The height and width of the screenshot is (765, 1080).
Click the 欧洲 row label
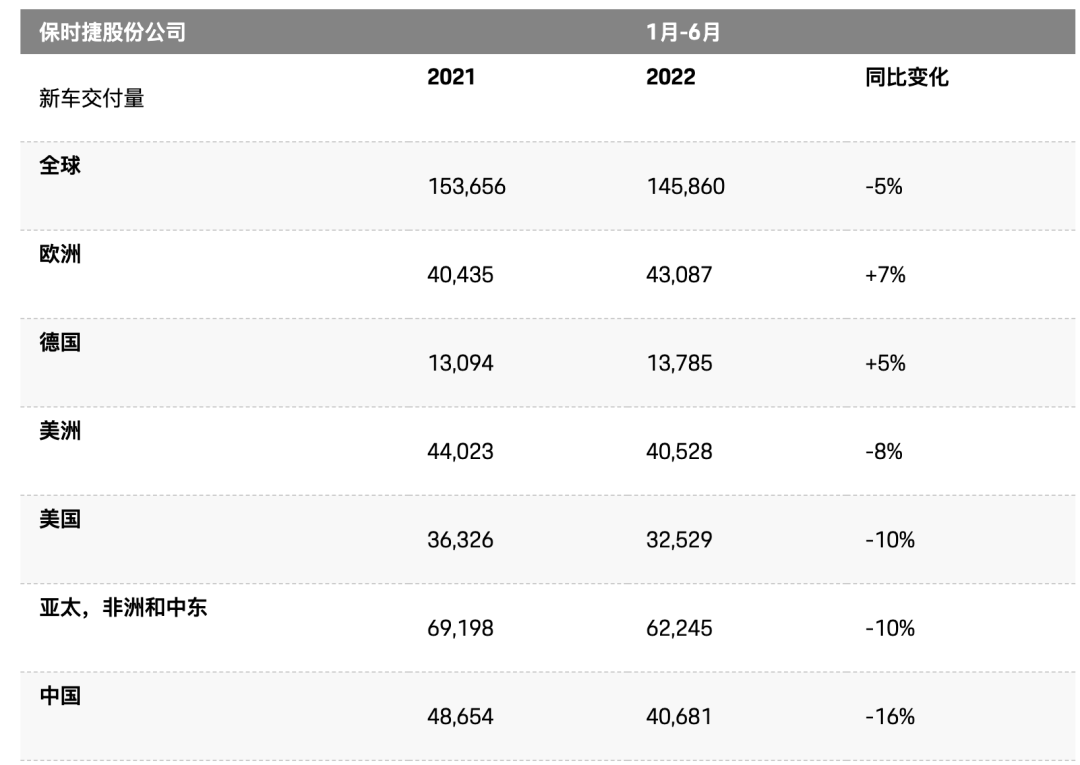pos(60,254)
